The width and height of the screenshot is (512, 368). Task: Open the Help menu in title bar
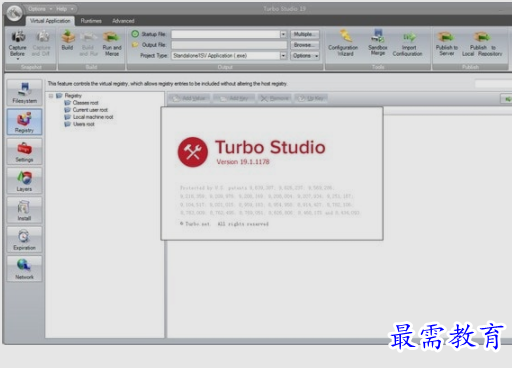[x=64, y=9]
